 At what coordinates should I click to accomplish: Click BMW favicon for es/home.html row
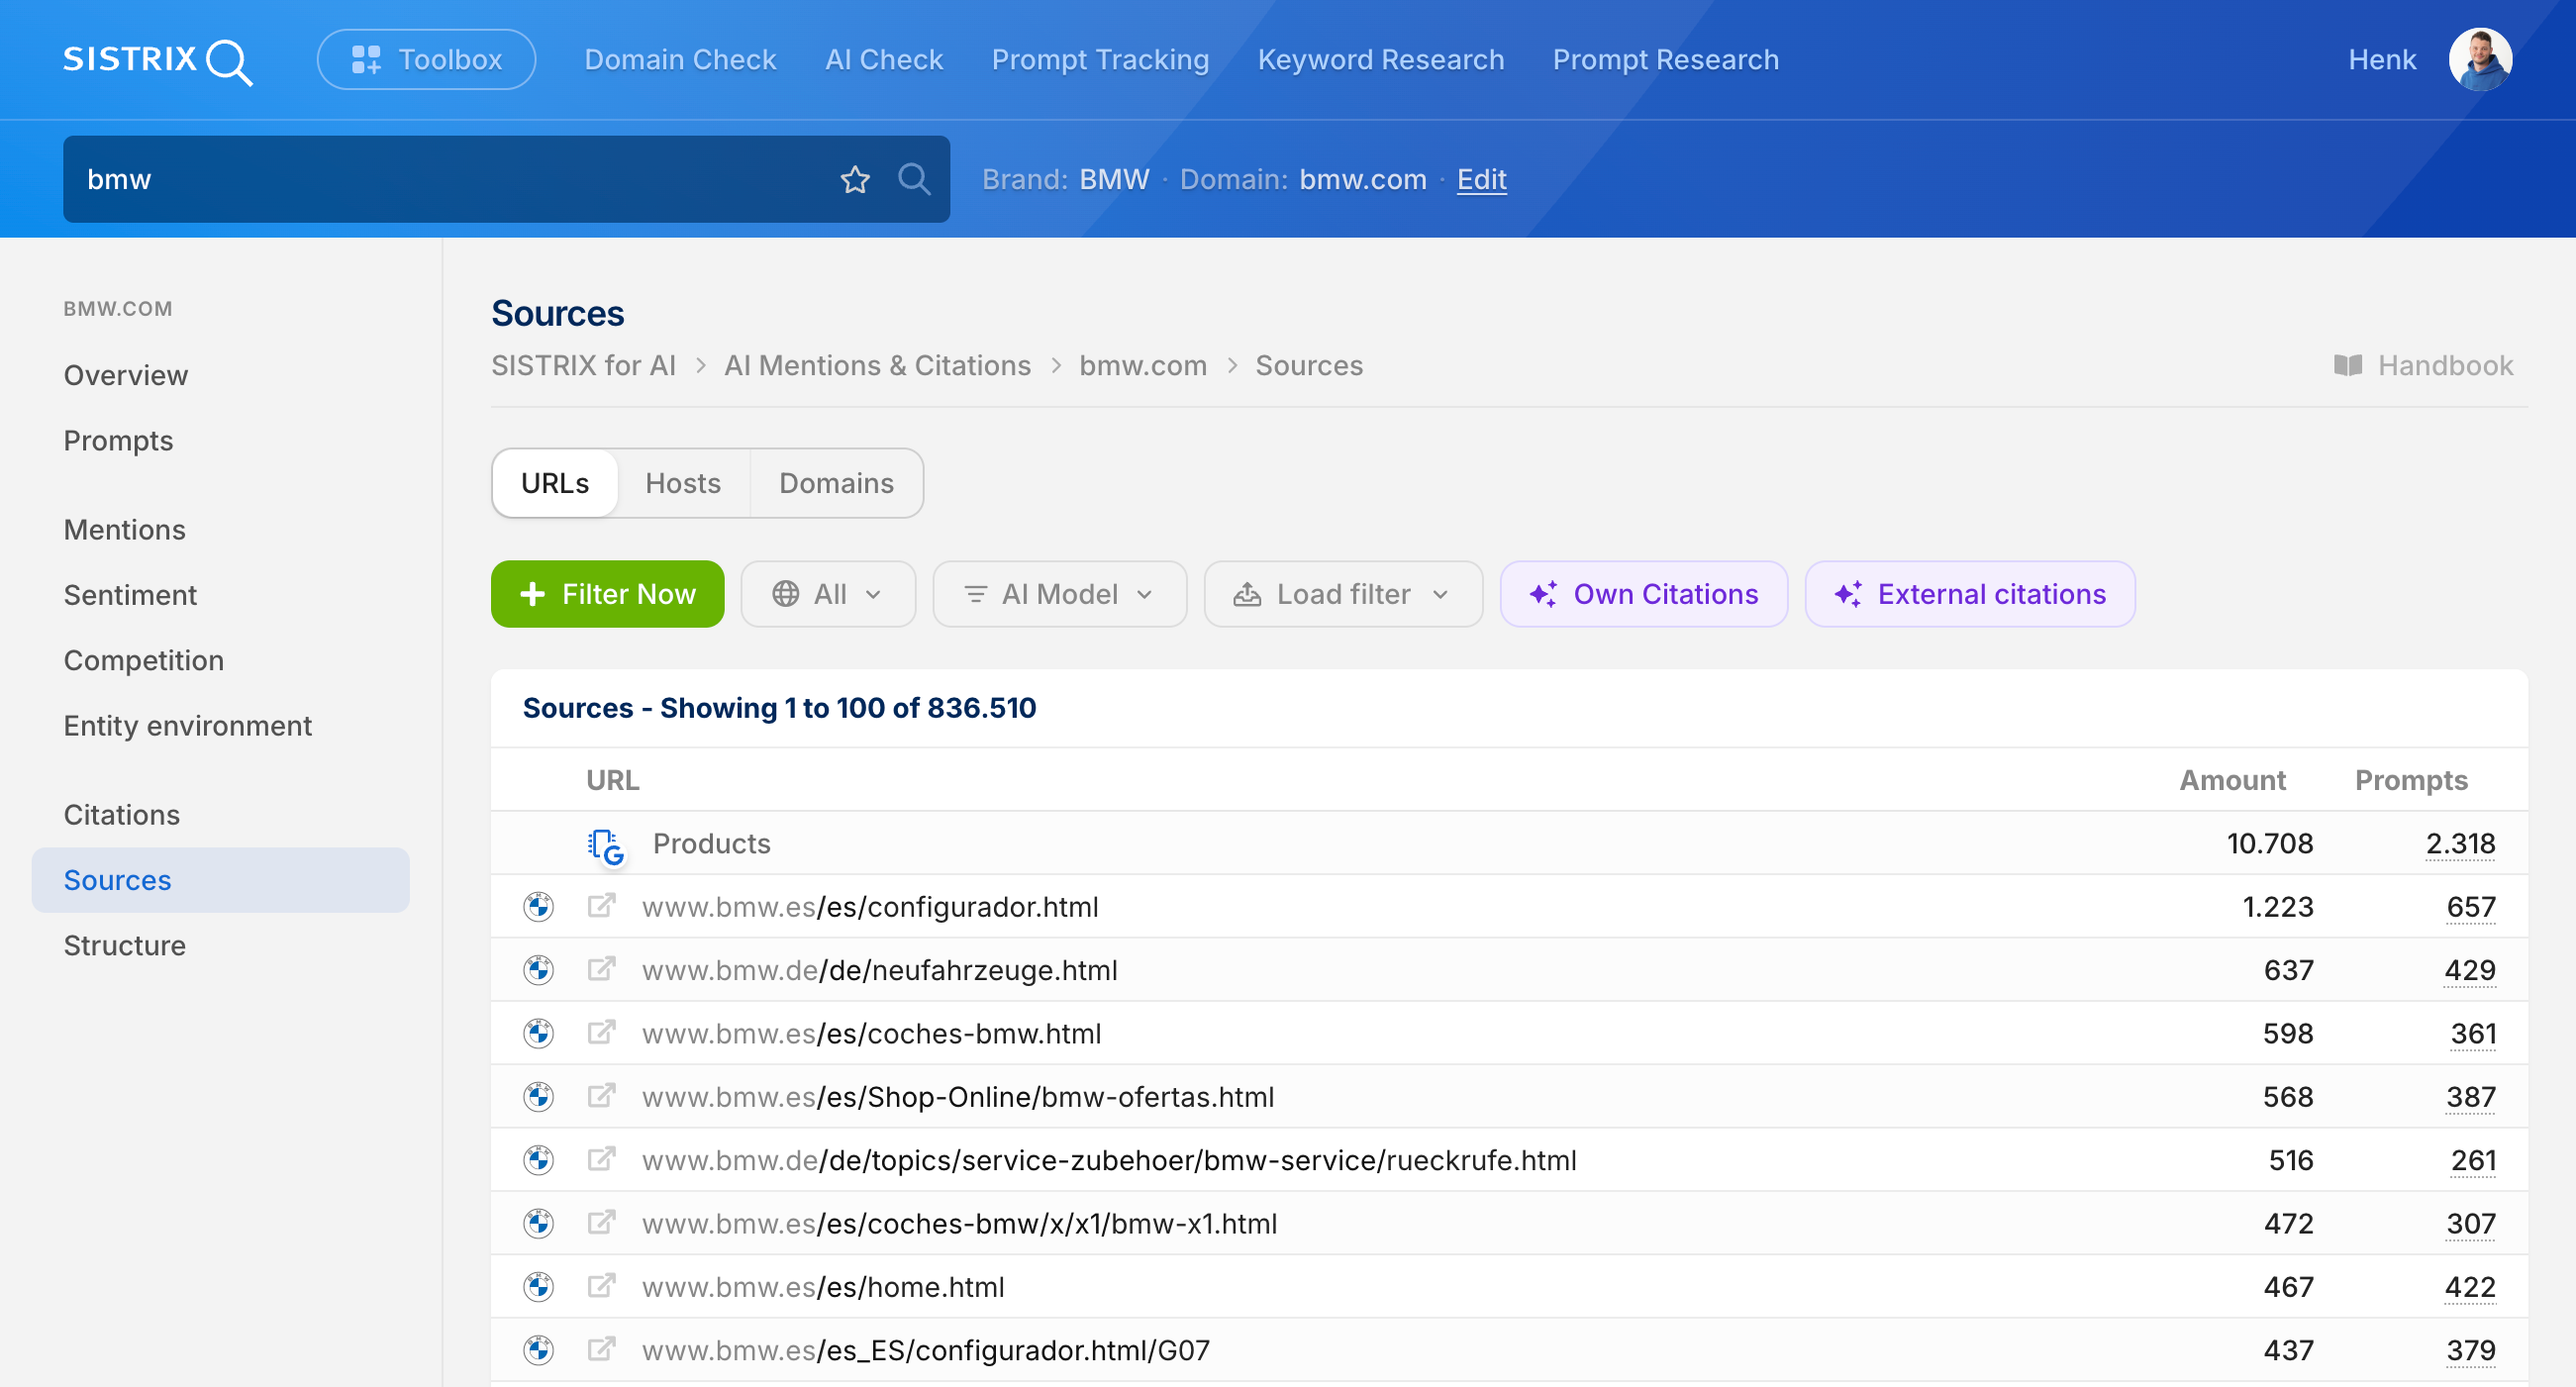538,1286
